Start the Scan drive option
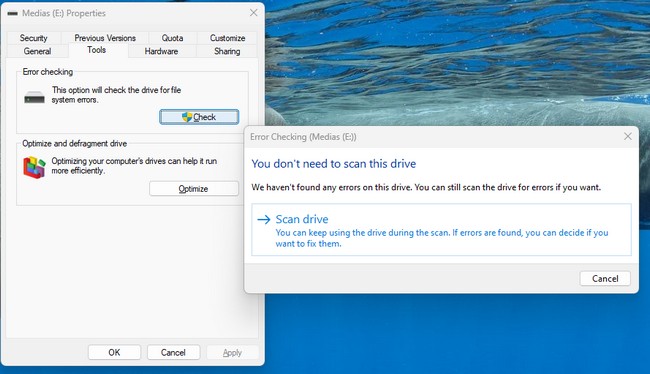The image size is (650, 374). tap(441, 230)
